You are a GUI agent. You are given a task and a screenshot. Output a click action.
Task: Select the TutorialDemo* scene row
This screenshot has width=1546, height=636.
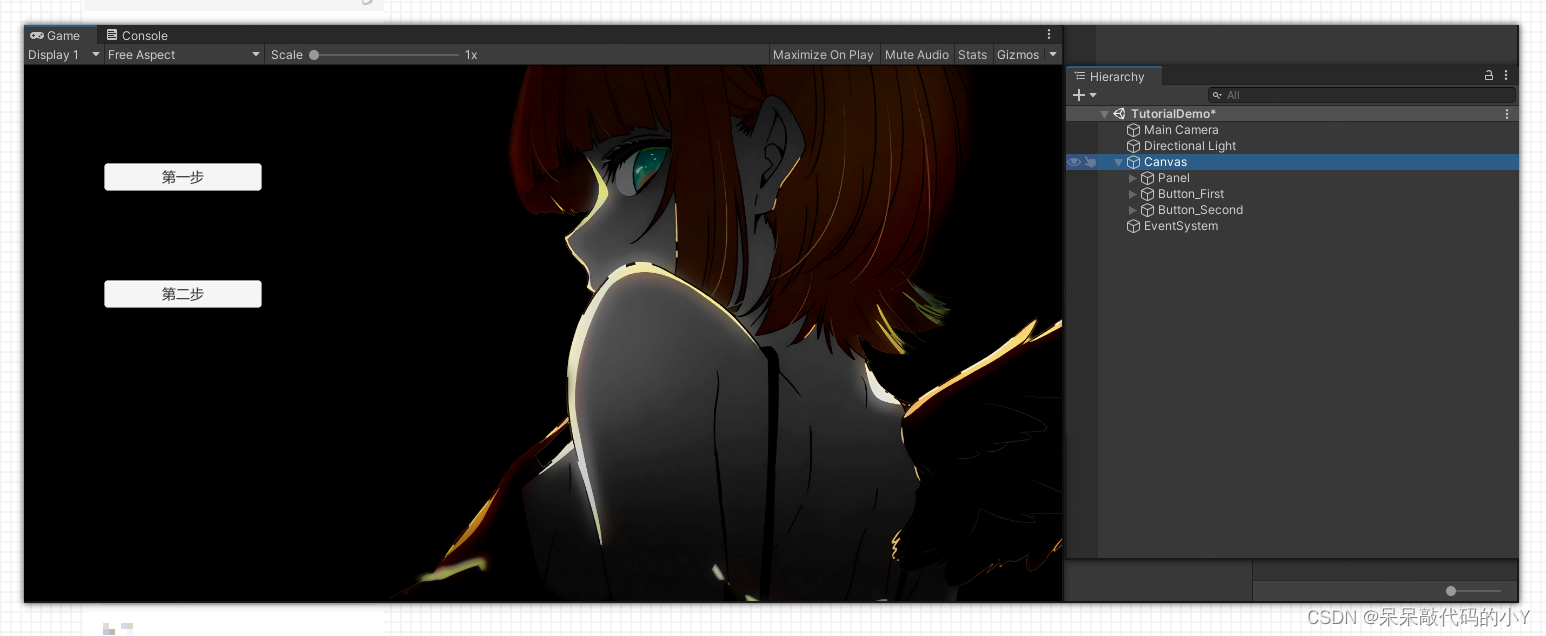click(x=1292, y=114)
